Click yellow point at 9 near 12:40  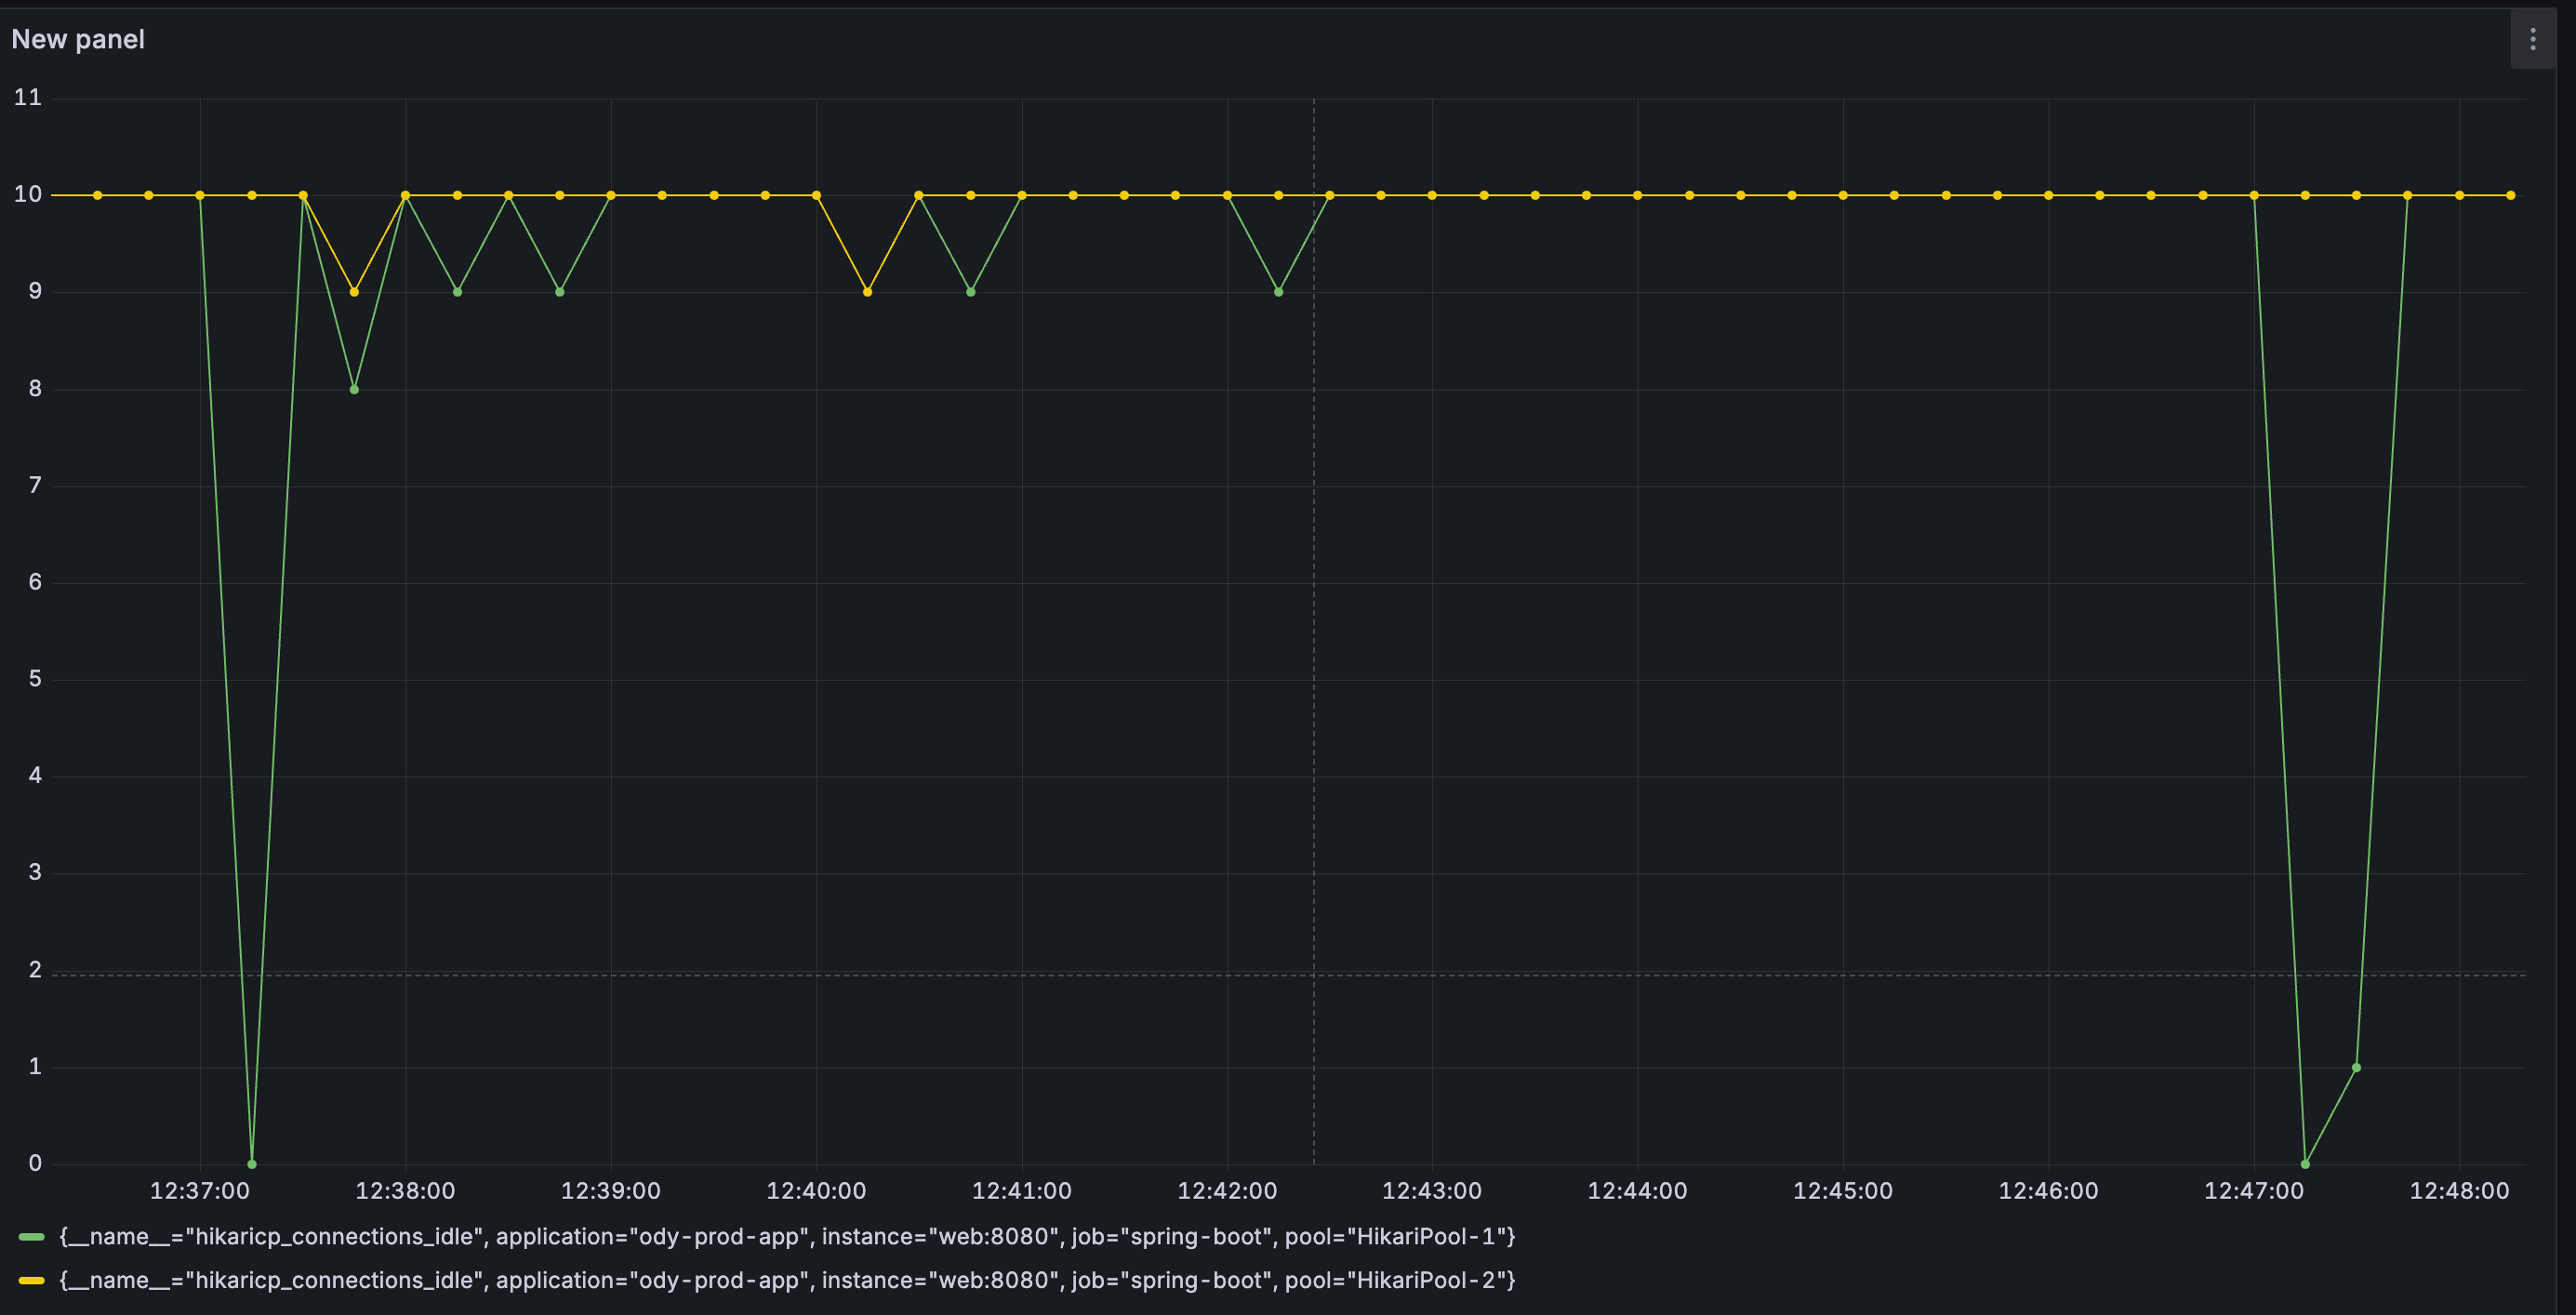pyautogui.click(x=867, y=292)
